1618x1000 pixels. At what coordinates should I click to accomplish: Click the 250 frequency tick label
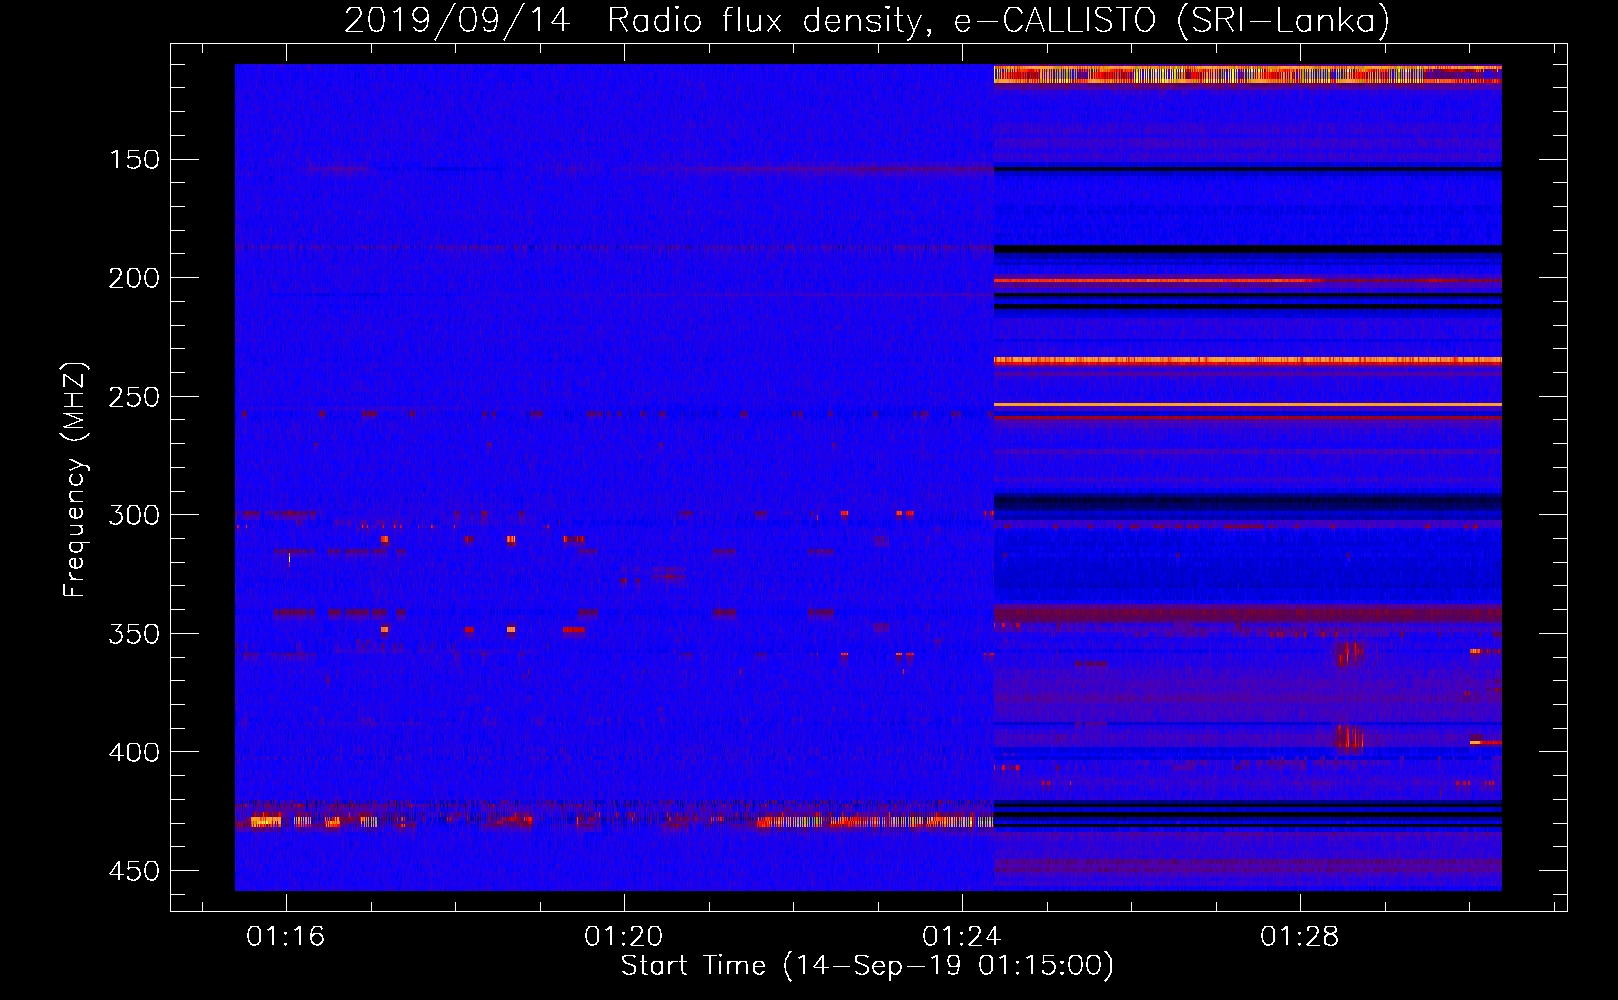(x=134, y=397)
